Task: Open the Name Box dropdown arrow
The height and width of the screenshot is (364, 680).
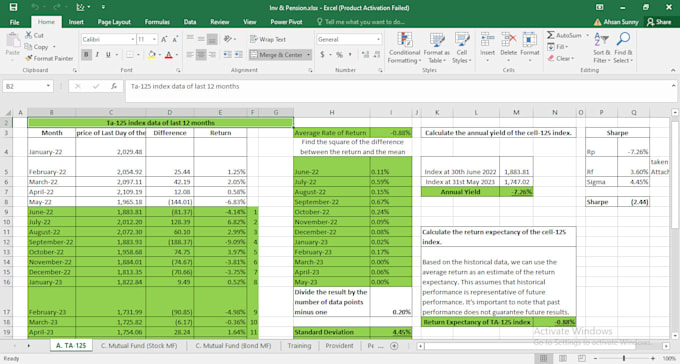Action: tap(48, 86)
